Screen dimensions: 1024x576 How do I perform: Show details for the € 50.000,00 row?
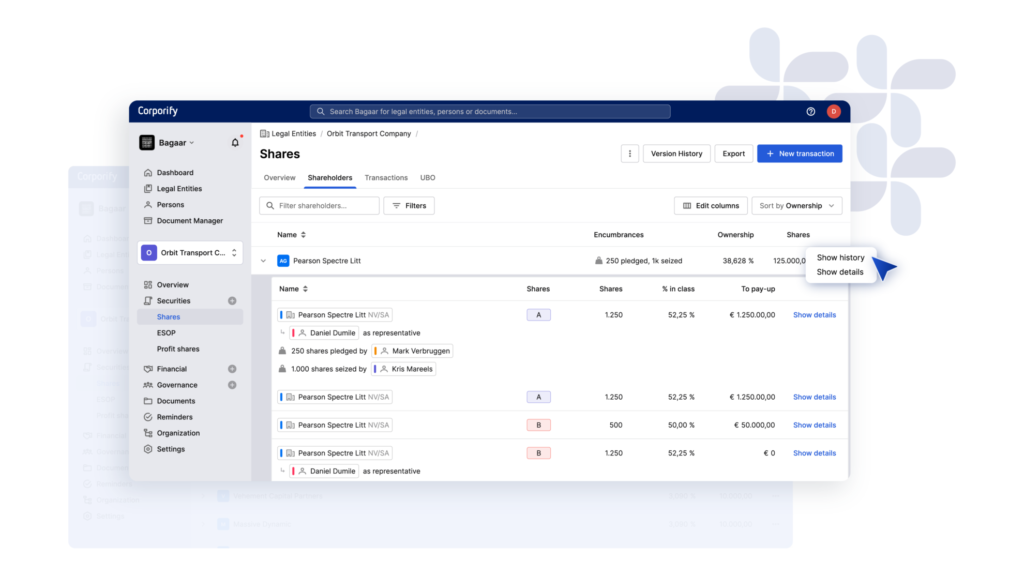coord(814,425)
